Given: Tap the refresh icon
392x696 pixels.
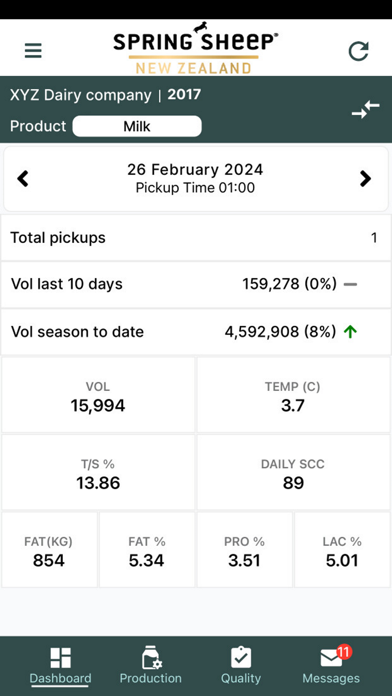Looking at the screenshot, I should click(358, 51).
